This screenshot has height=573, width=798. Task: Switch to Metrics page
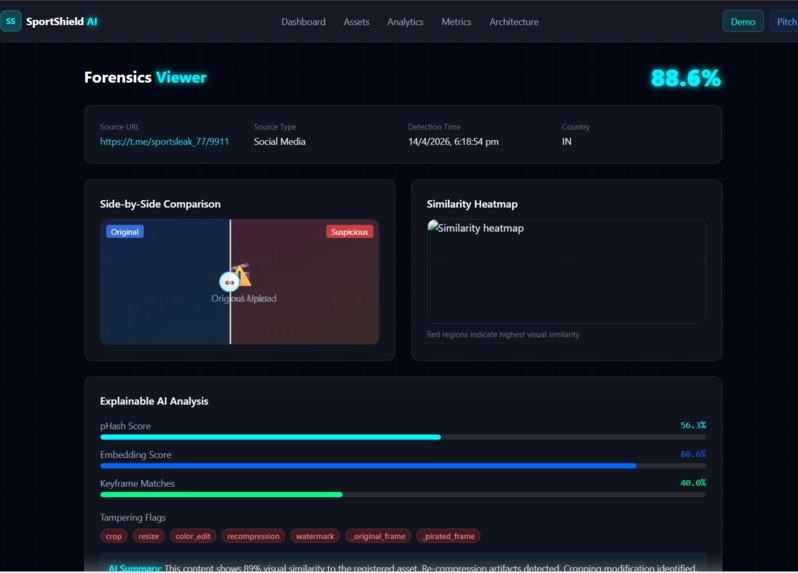456,22
